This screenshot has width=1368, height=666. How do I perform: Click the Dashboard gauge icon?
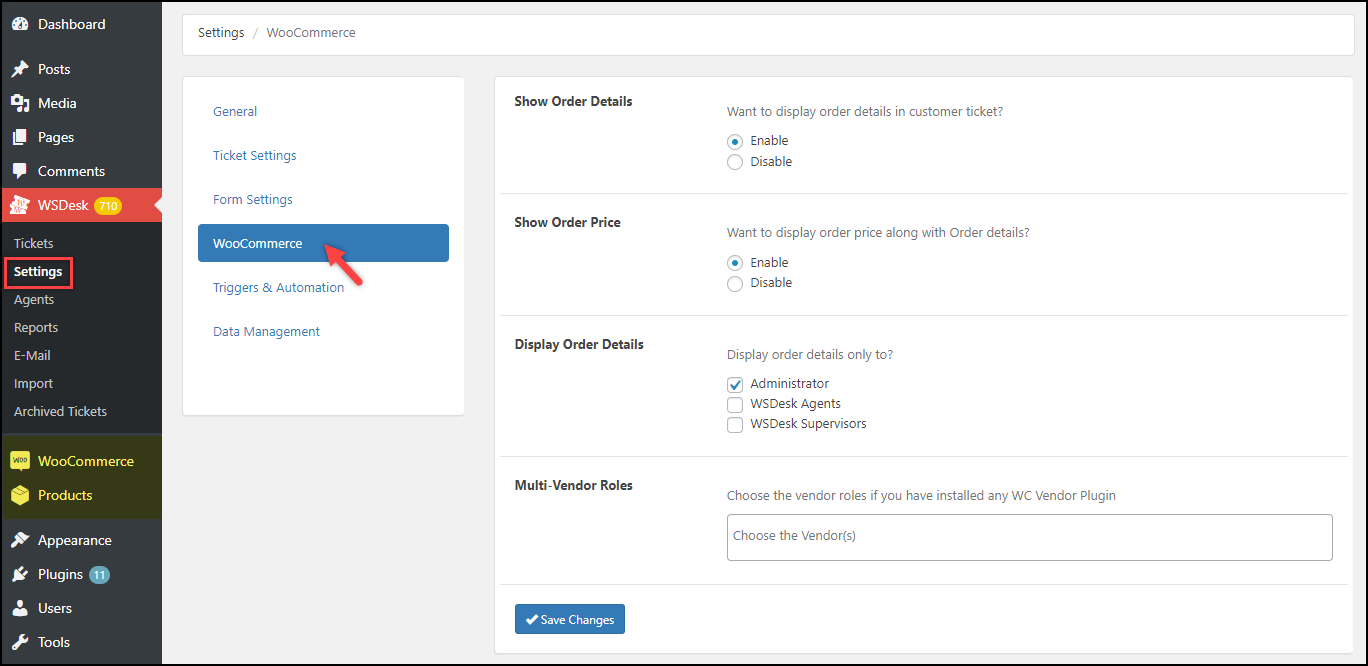[x=19, y=24]
